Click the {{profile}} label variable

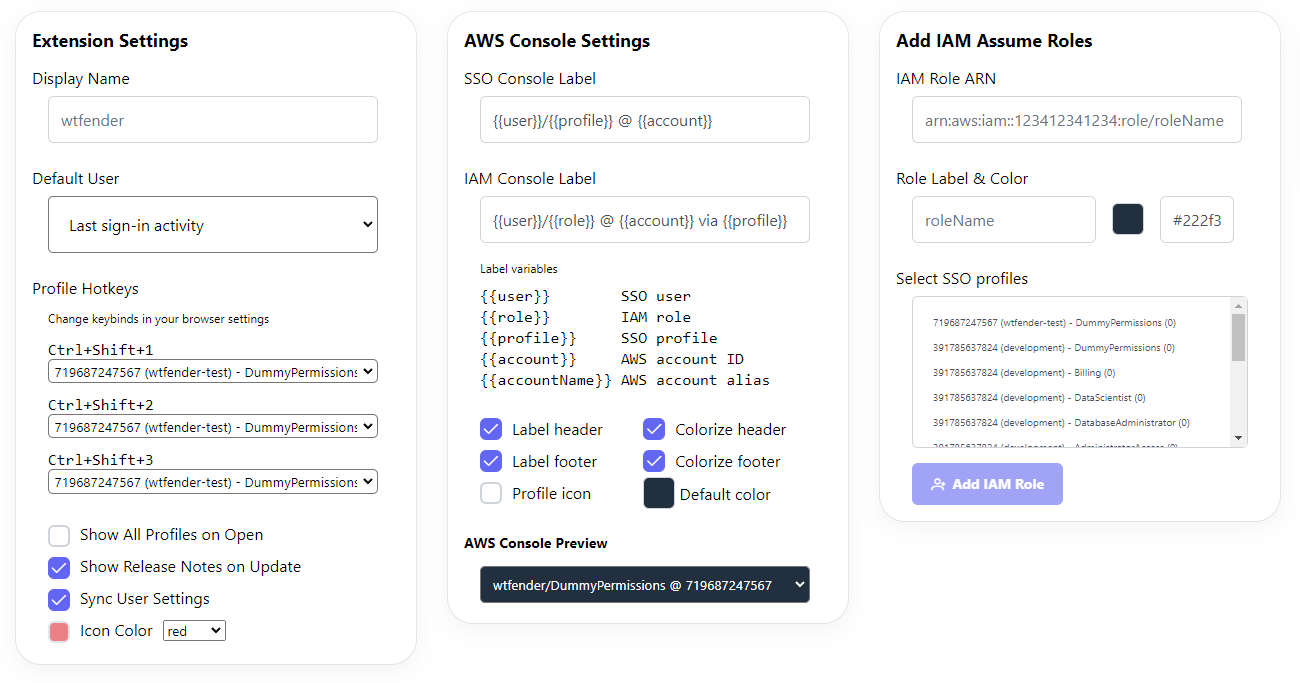528,338
